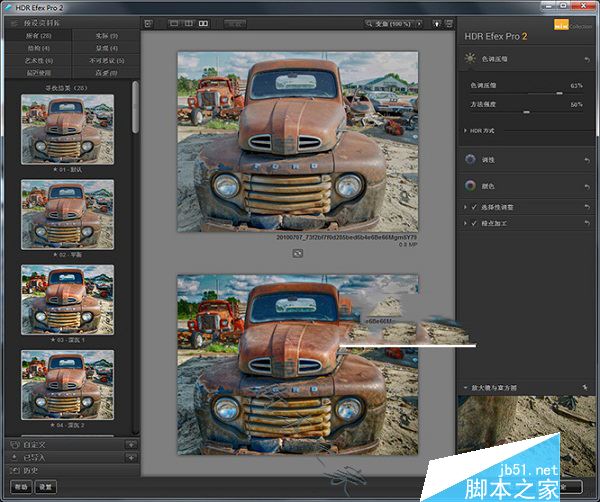Viewport: 600px width, 502px height.
Task: Select the 喜爱 (0) favorites category
Action: click(106, 73)
